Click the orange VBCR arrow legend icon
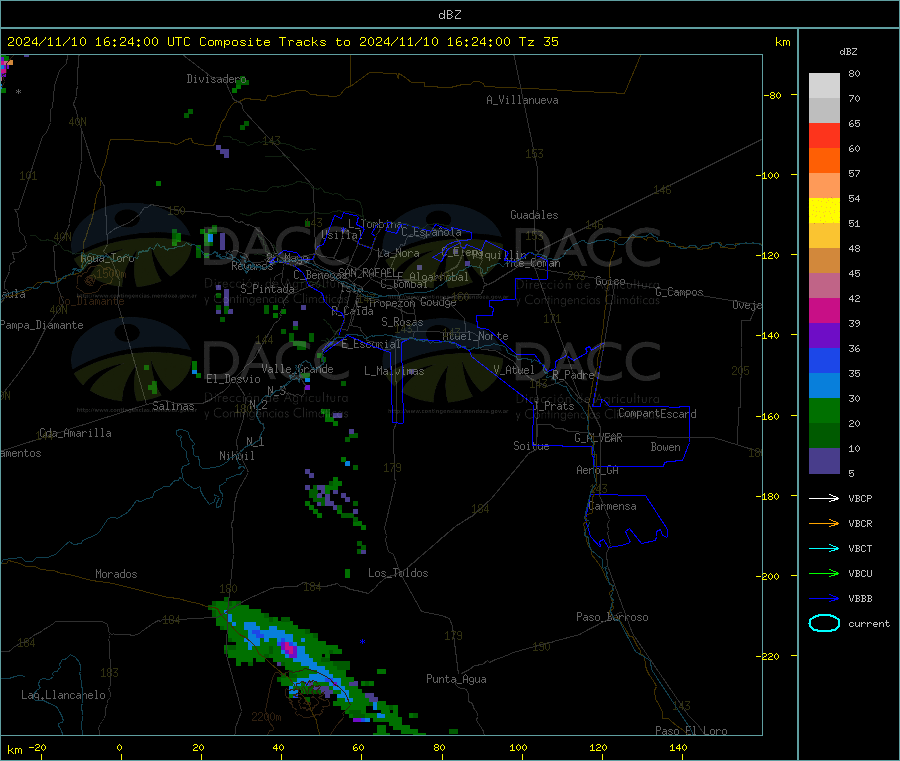Screen dimensions: 900x761 point(824,523)
